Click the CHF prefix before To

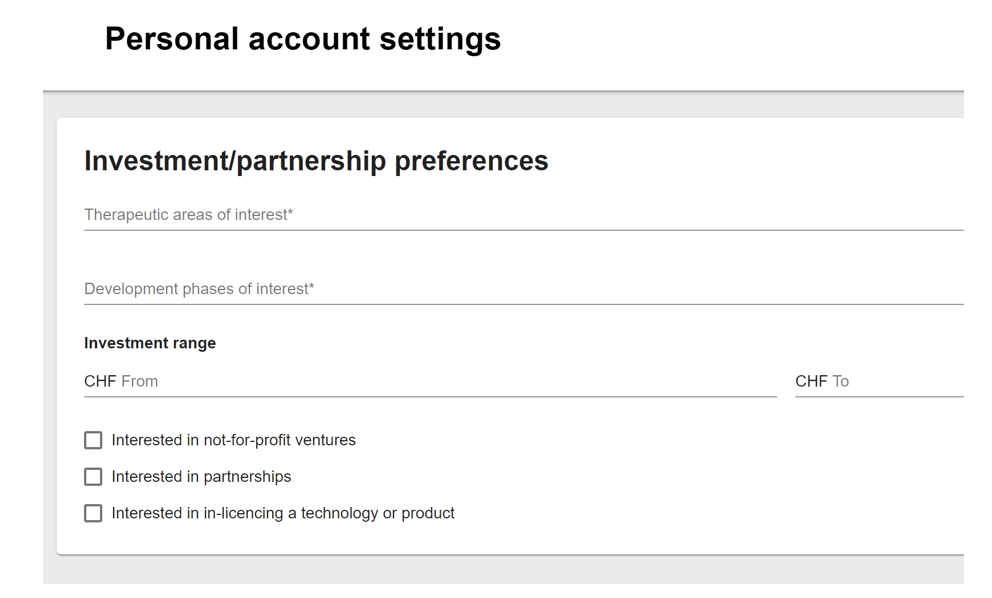[x=811, y=381]
